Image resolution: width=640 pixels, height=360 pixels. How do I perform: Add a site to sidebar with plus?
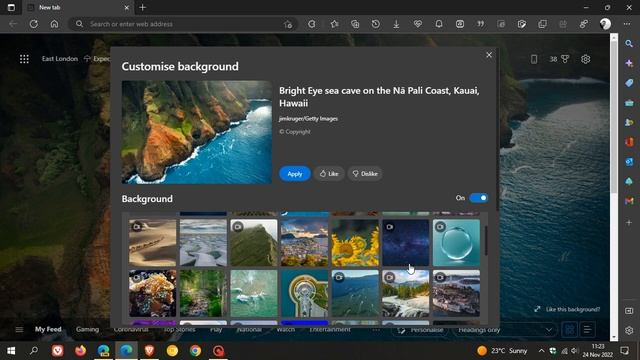coord(629,222)
